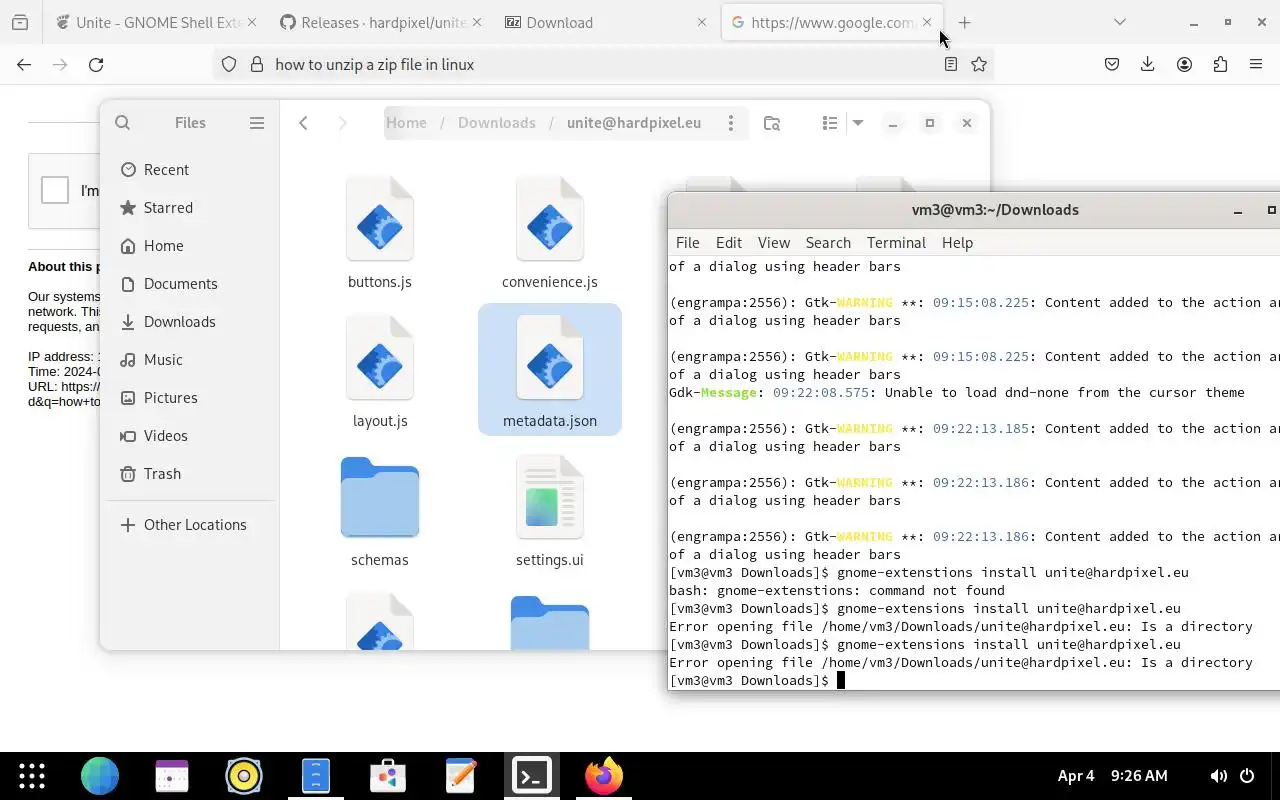Open Trash in Files sidebar

click(189, 474)
